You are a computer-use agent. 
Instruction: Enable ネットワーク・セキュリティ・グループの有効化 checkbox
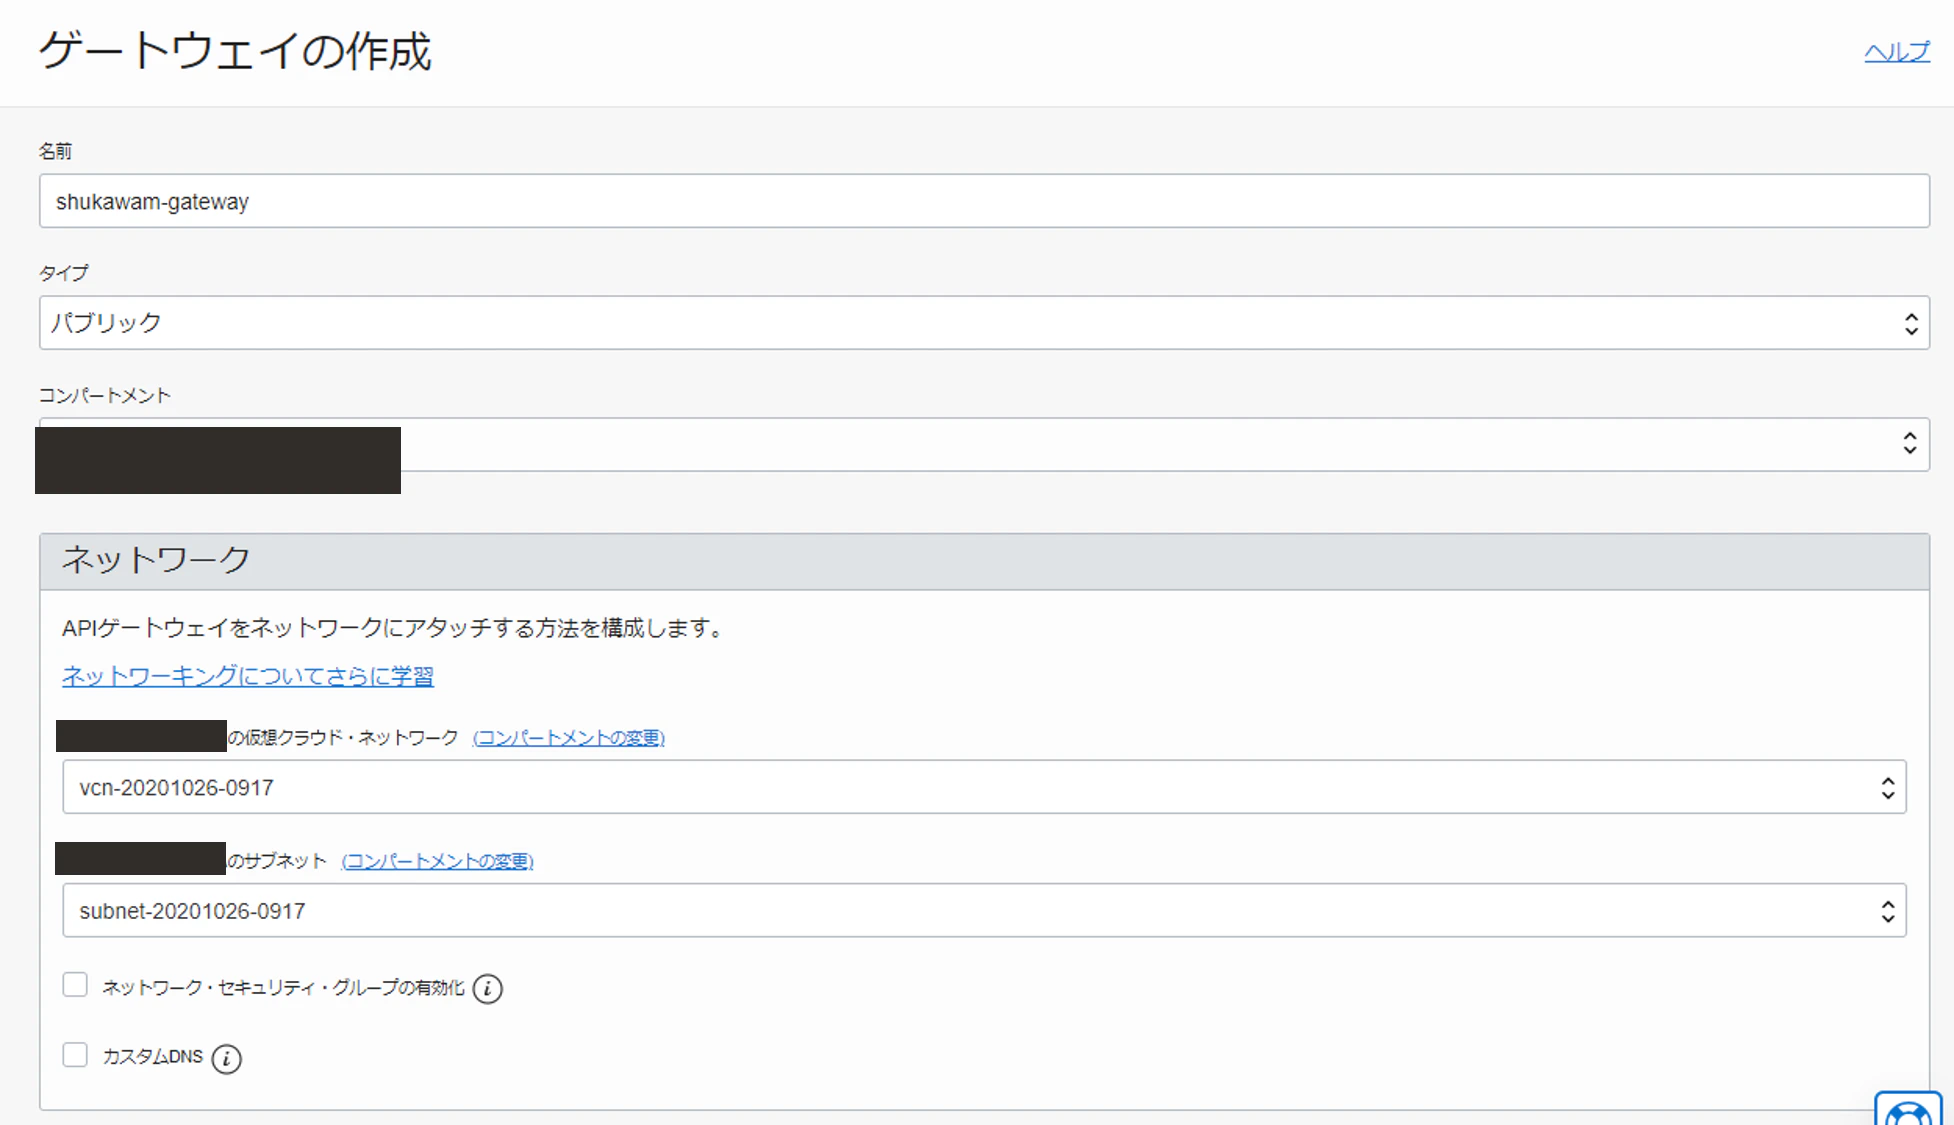tap(75, 986)
